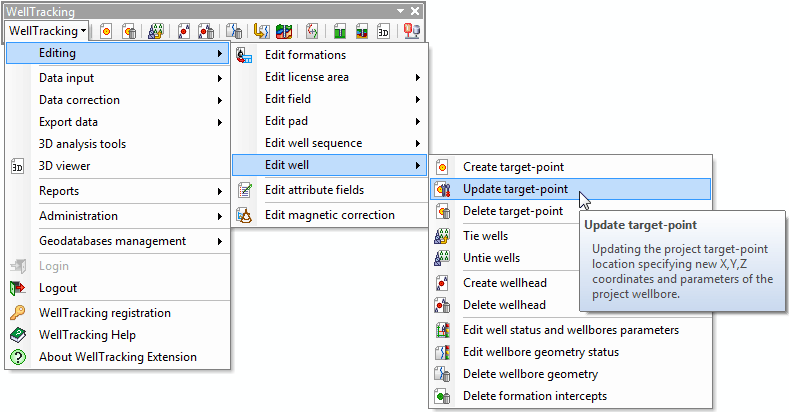This screenshot has height=412, width=789.
Task: Click the Tie wells icon in the toolbar
Action: (156, 31)
